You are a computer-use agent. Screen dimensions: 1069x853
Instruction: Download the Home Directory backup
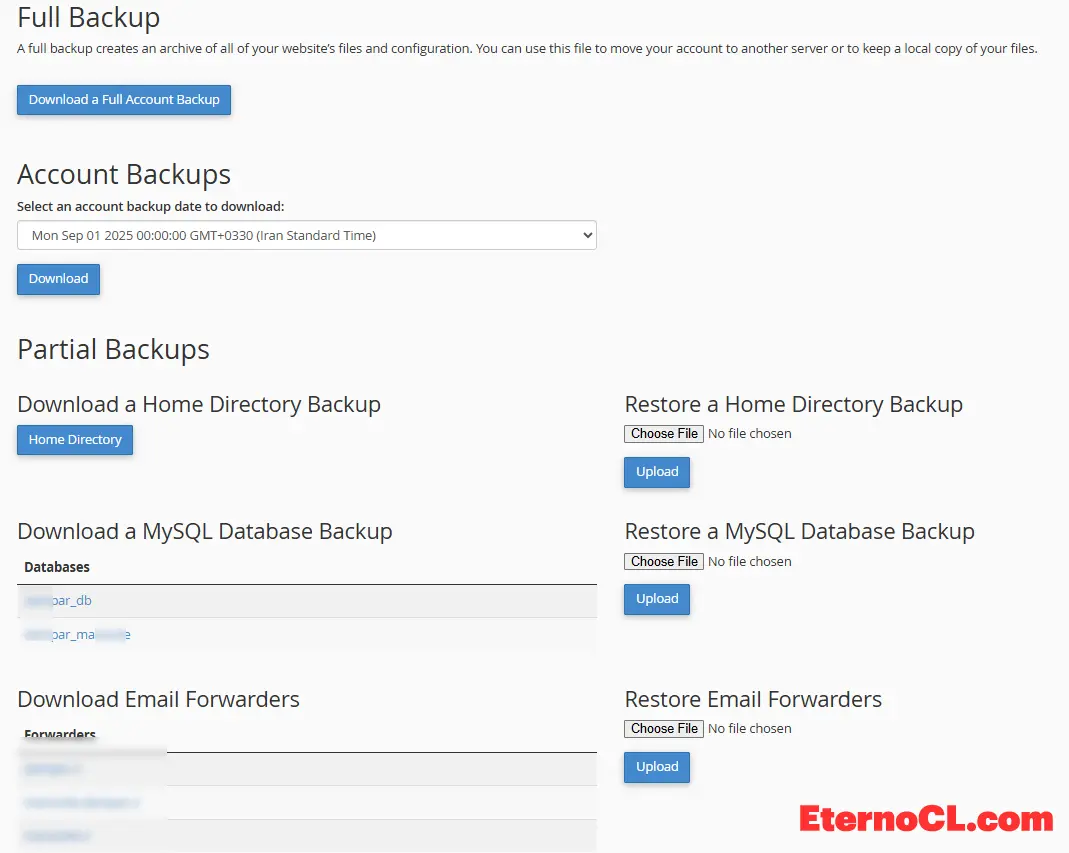click(75, 440)
